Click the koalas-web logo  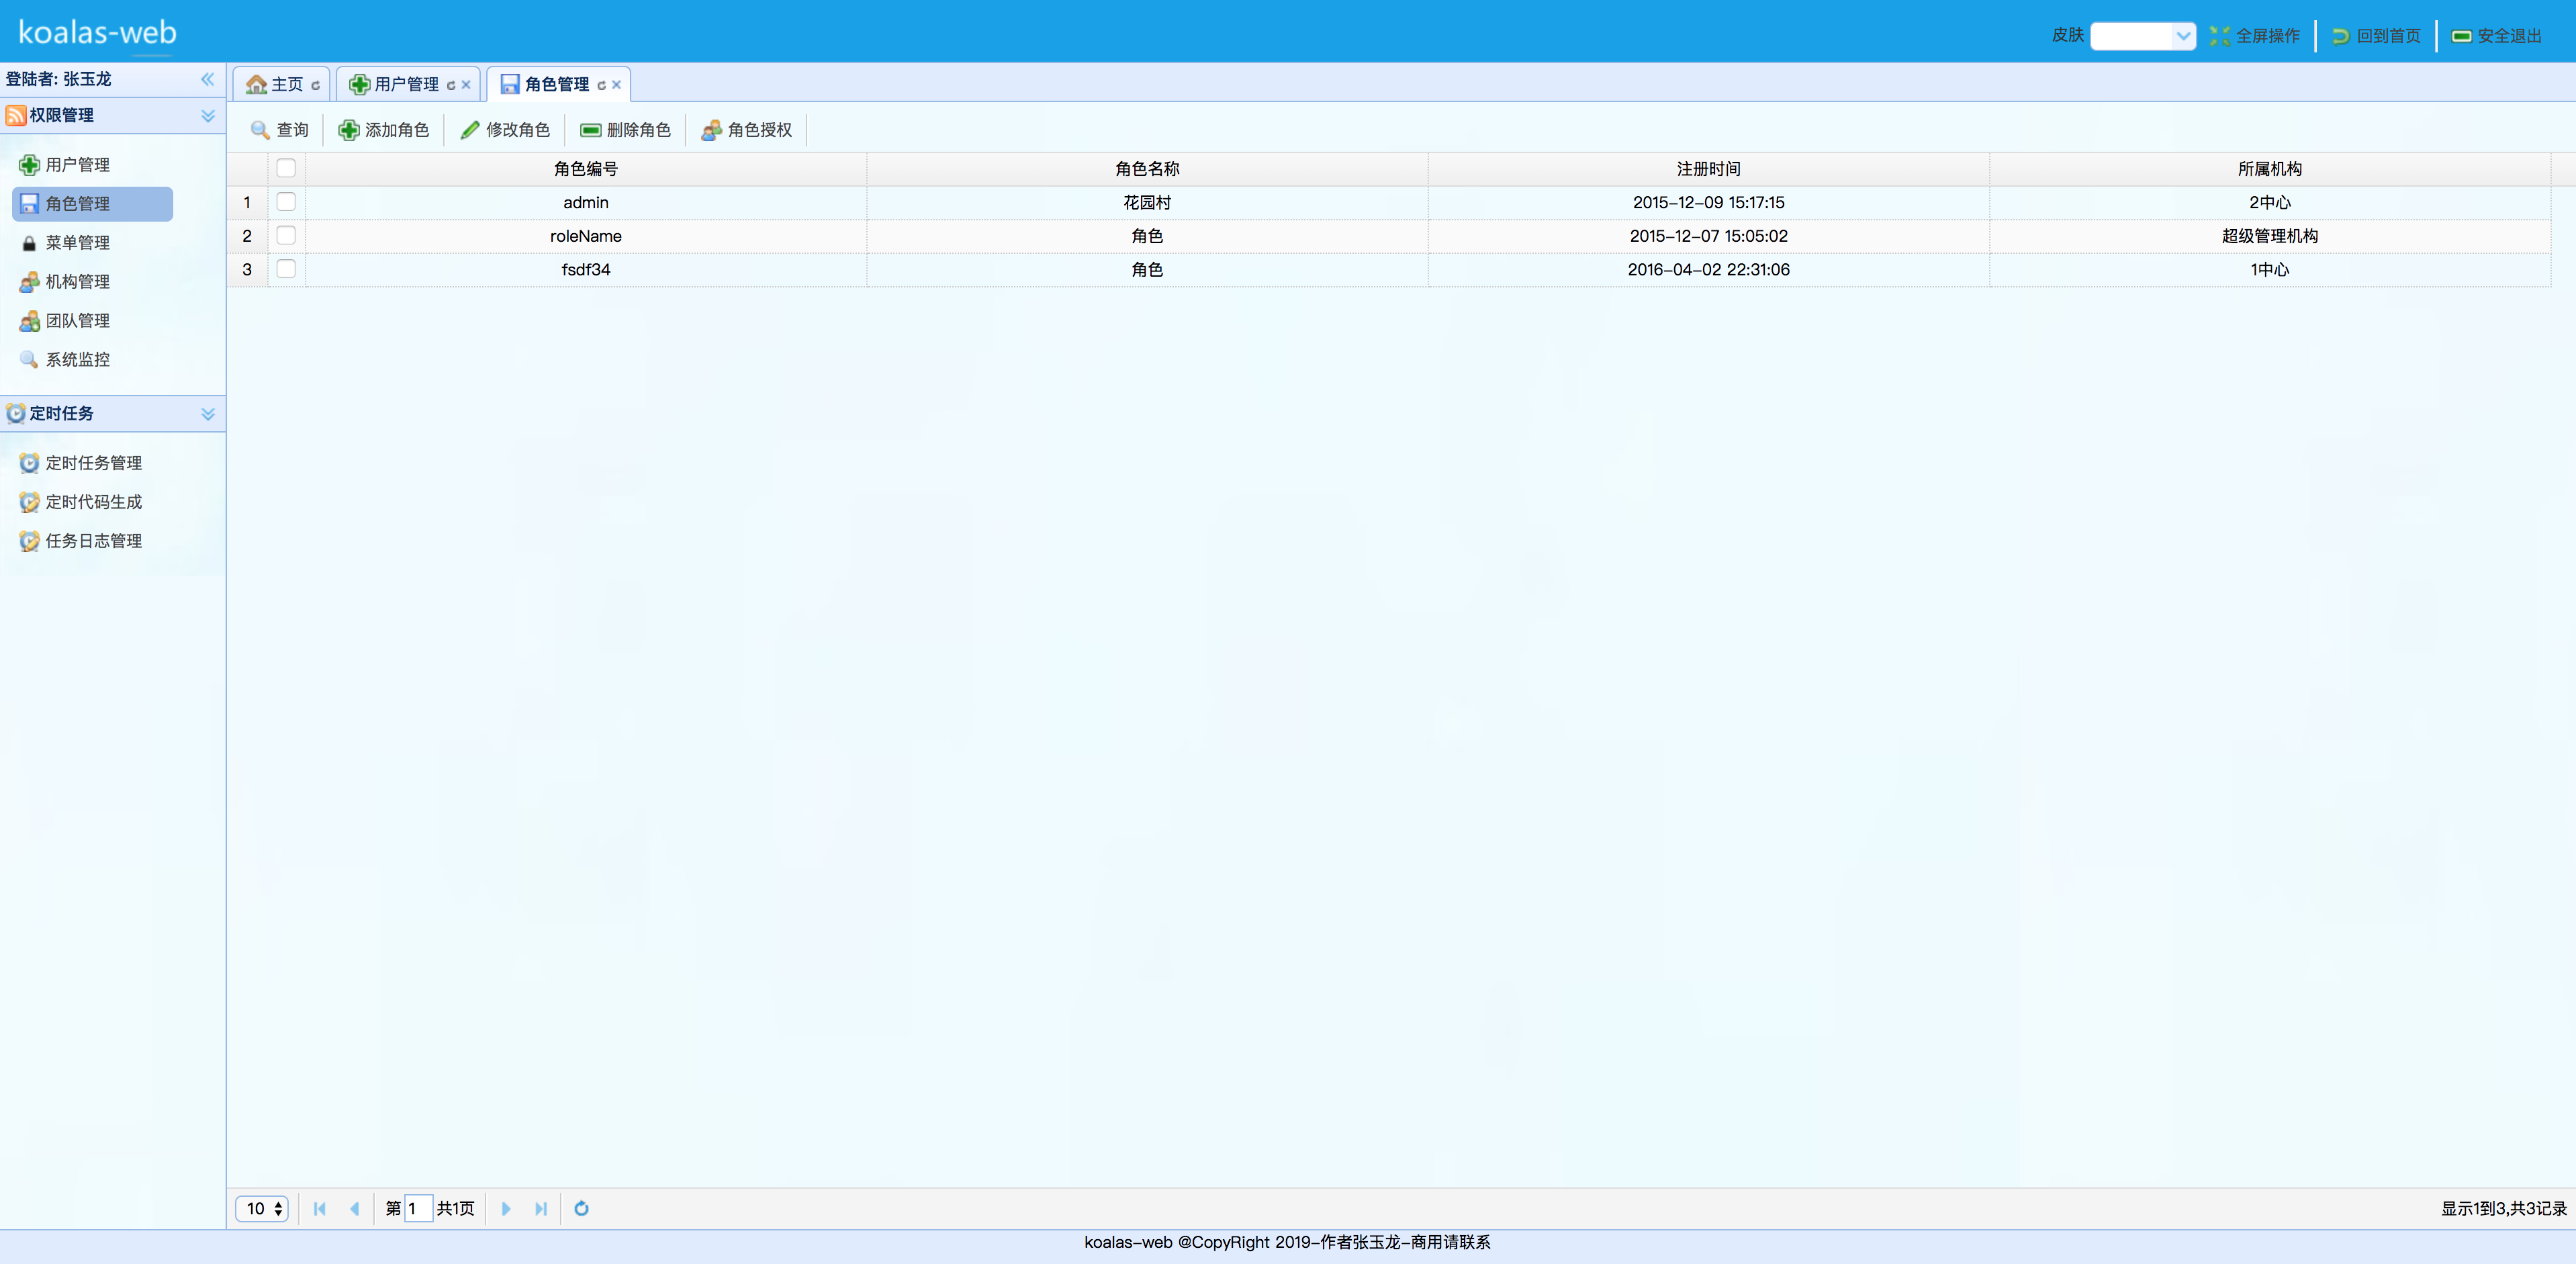[x=97, y=32]
